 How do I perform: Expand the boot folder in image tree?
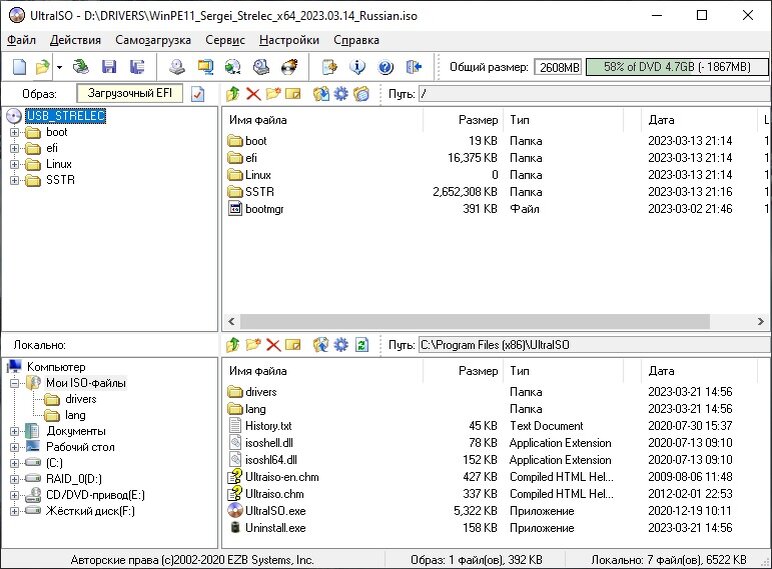coord(14,132)
